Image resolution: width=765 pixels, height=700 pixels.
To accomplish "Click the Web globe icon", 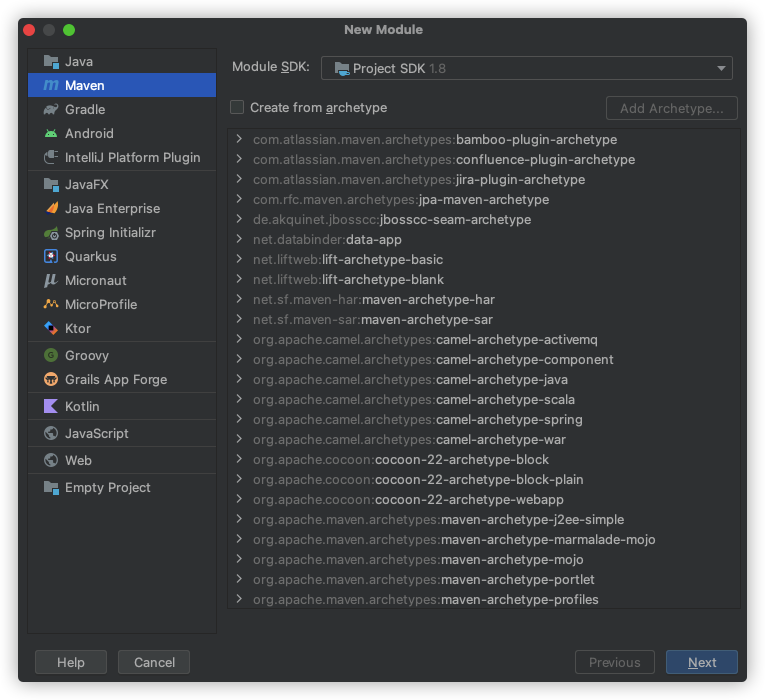I will click(51, 460).
